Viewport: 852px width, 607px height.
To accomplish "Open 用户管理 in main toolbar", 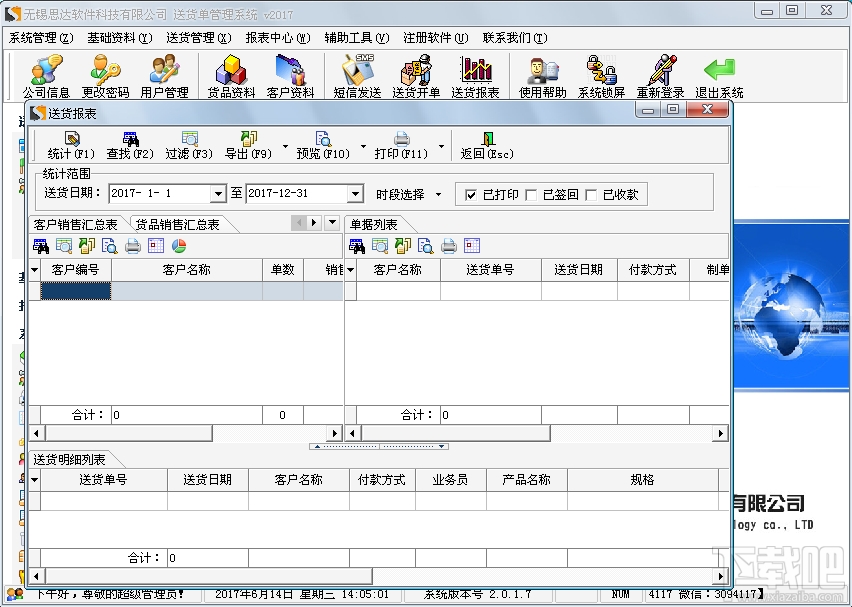I will 164,77.
